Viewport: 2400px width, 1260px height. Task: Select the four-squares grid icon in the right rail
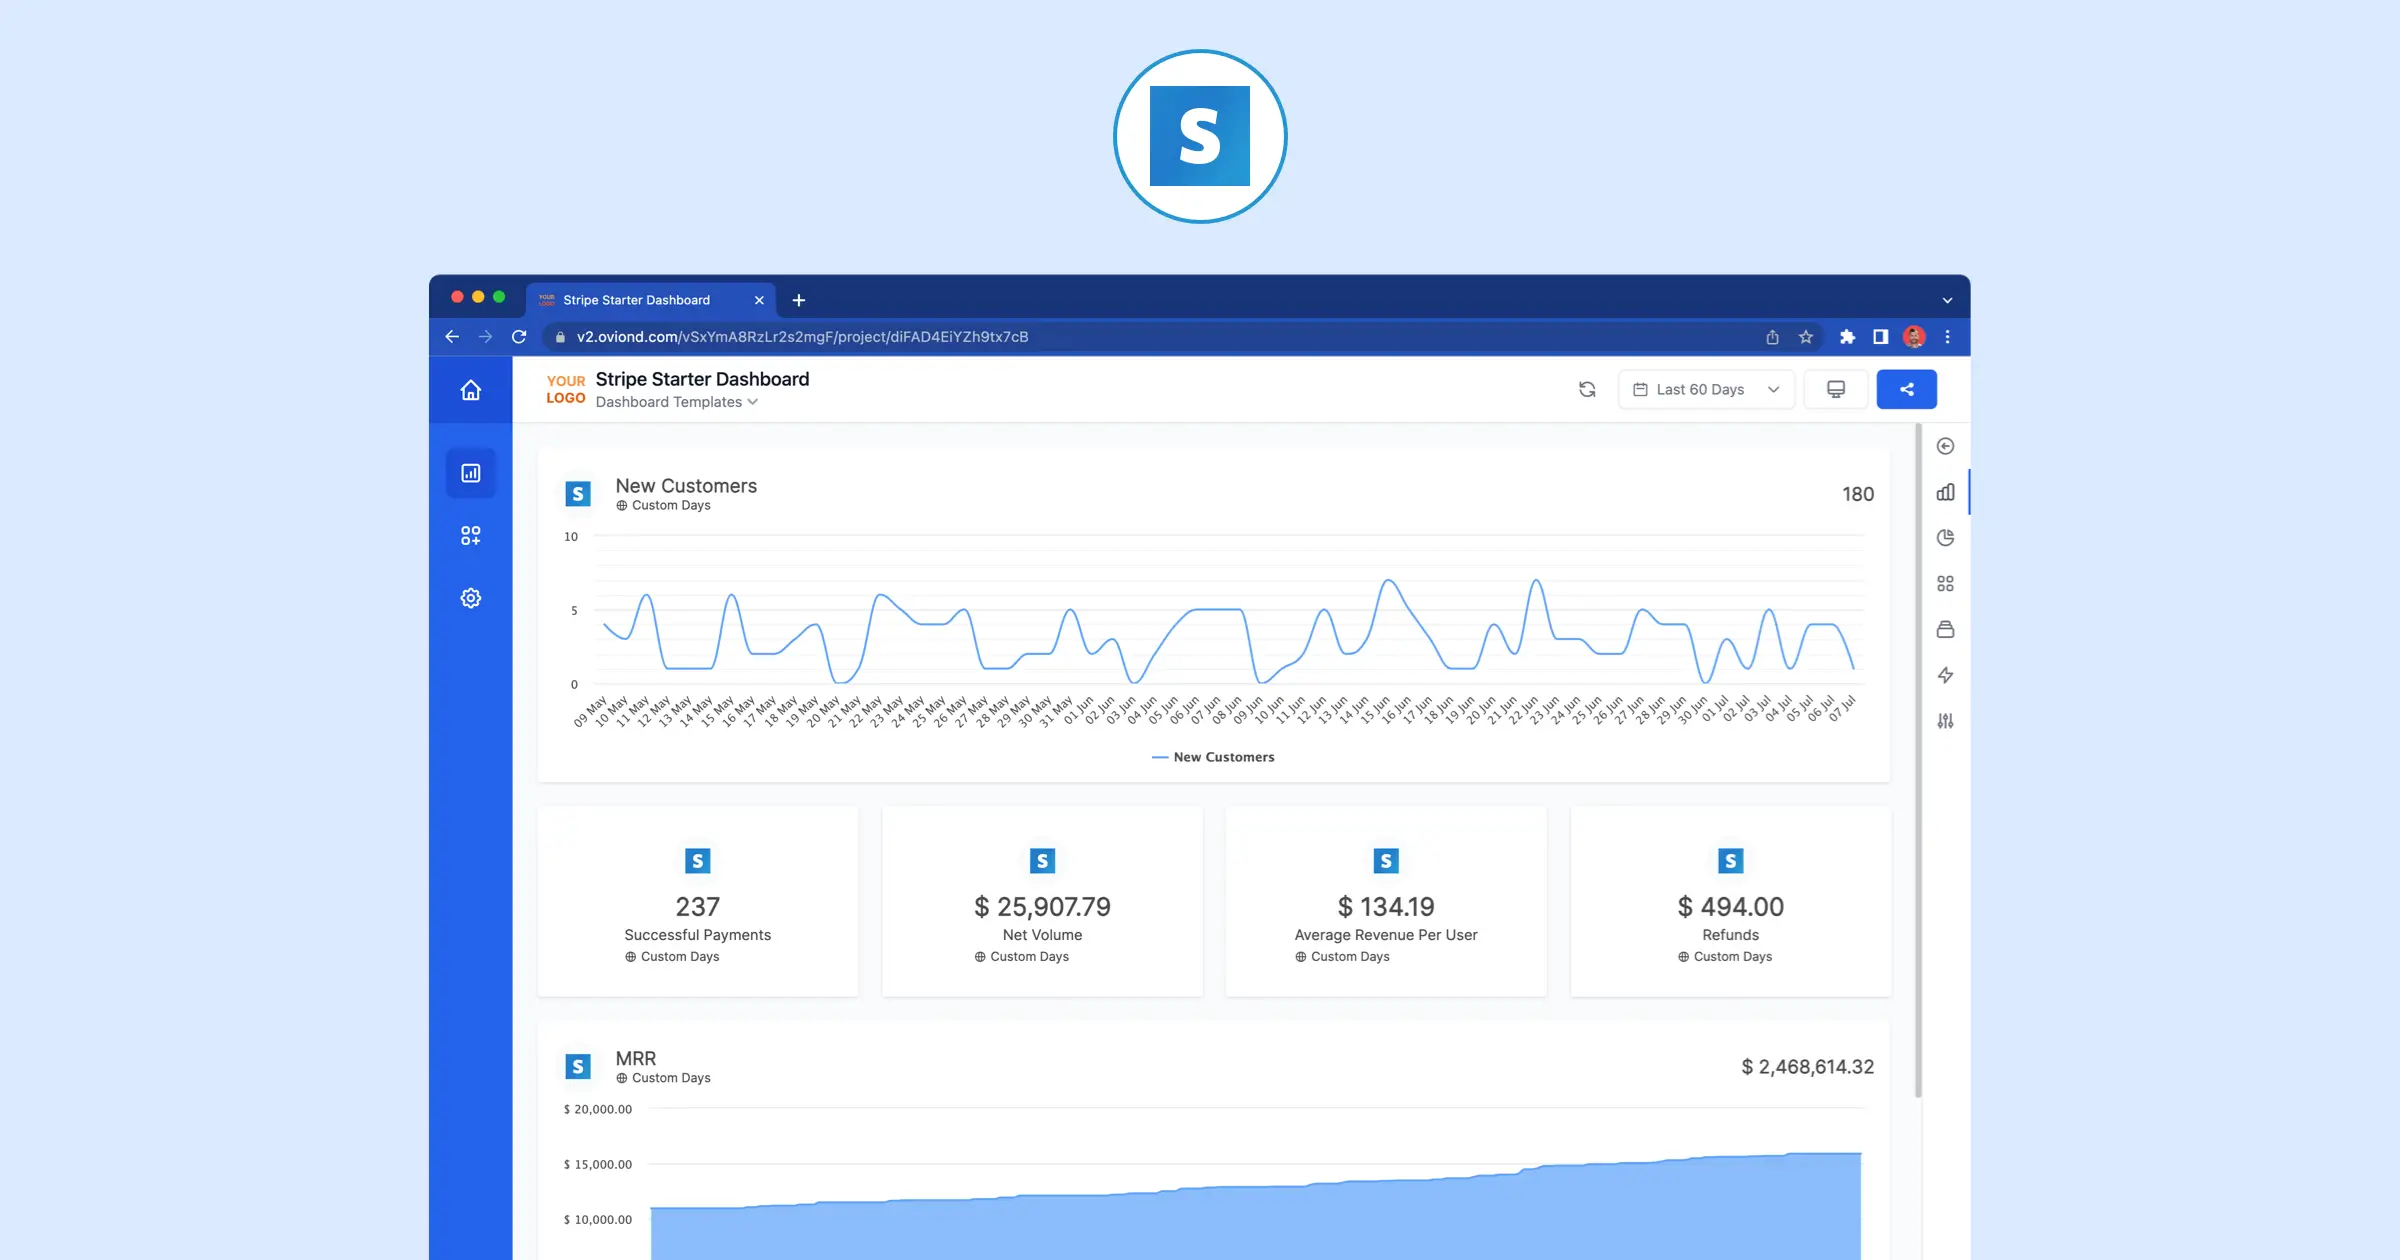pyautogui.click(x=1945, y=584)
